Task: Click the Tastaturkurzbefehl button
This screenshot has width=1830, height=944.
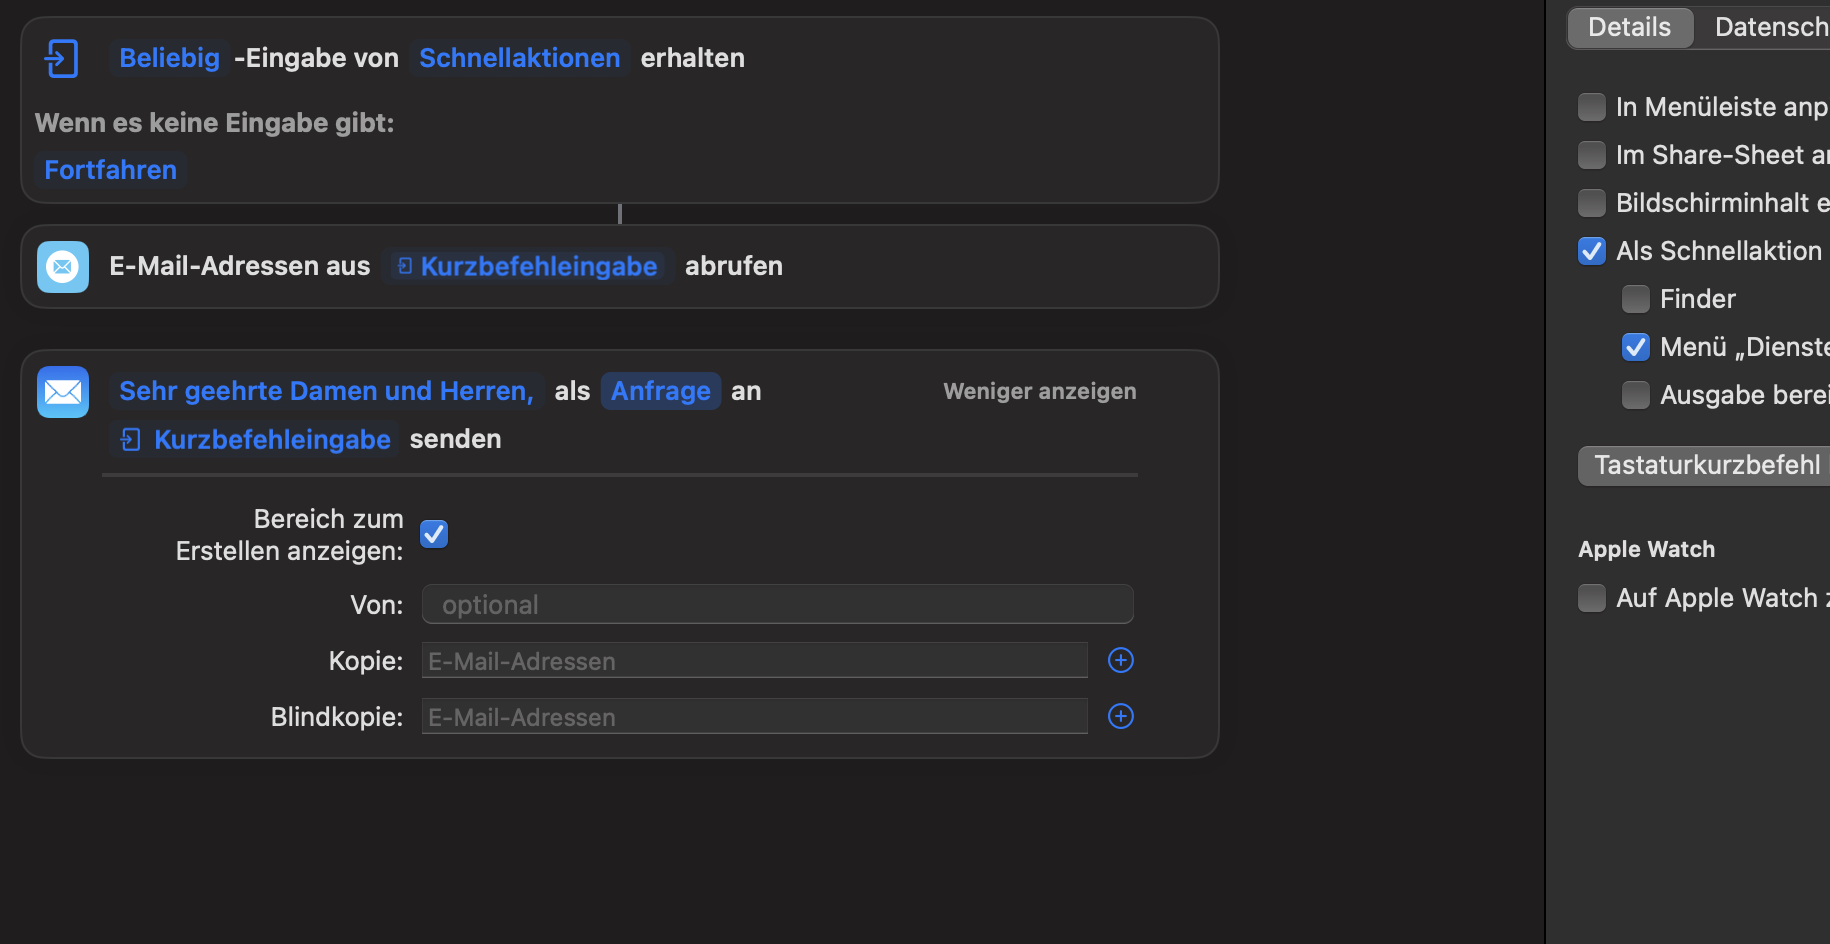Action: pyautogui.click(x=1706, y=465)
